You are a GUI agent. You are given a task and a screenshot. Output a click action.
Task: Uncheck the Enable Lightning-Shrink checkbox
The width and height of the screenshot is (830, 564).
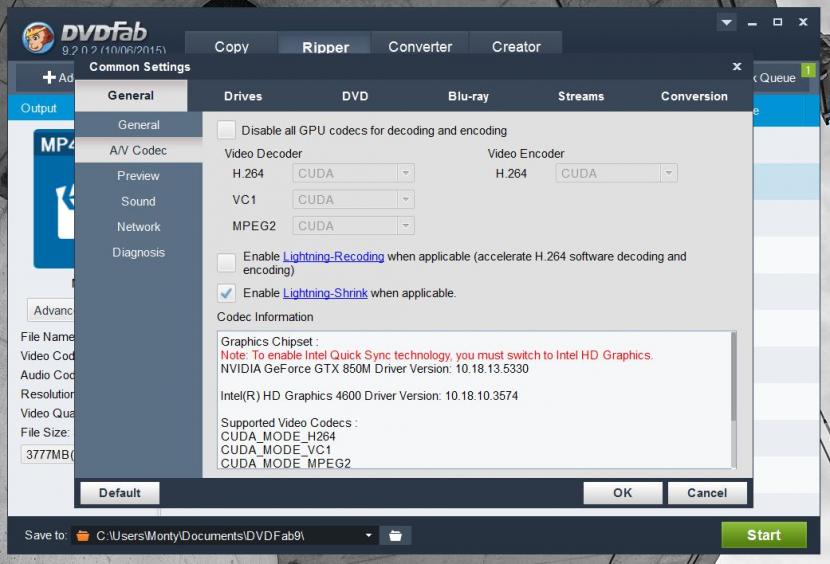[x=227, y=293]
